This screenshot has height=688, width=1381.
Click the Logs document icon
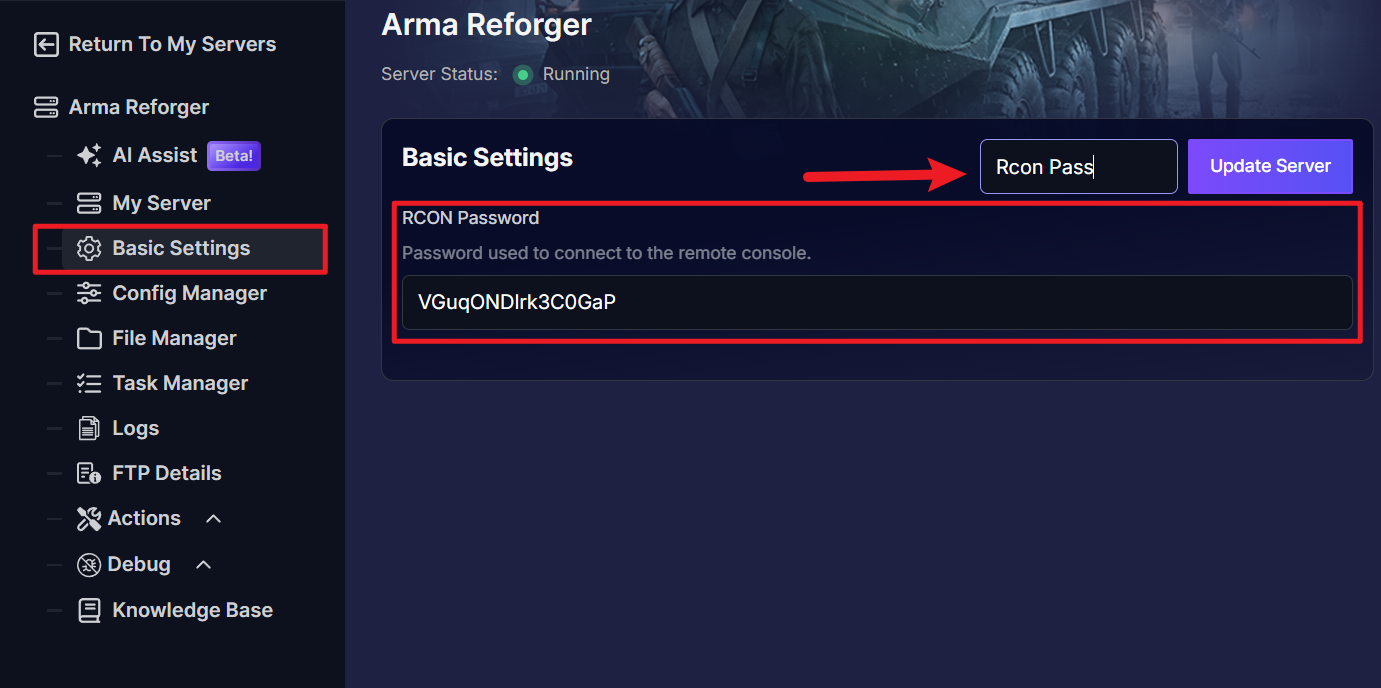[89, 428]
